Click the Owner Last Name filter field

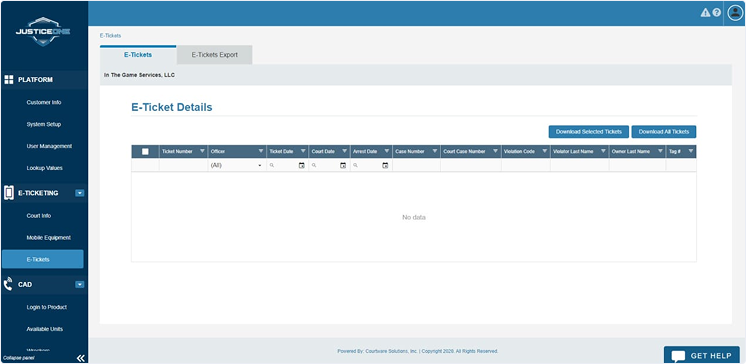pyautogui.click(x=638, y=166)
